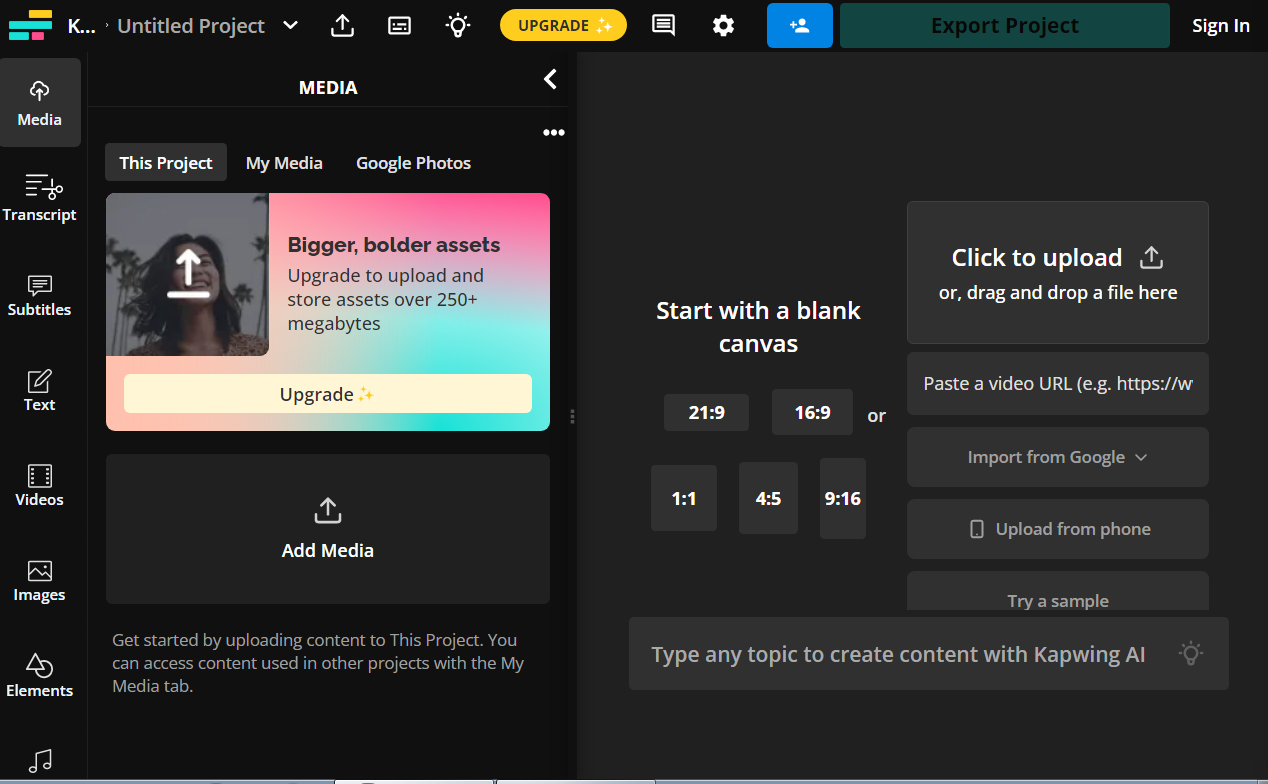This screenshot has height=784, width=1268.
Task: Switch to the My Media tab
Action: [x=284, y=163]
